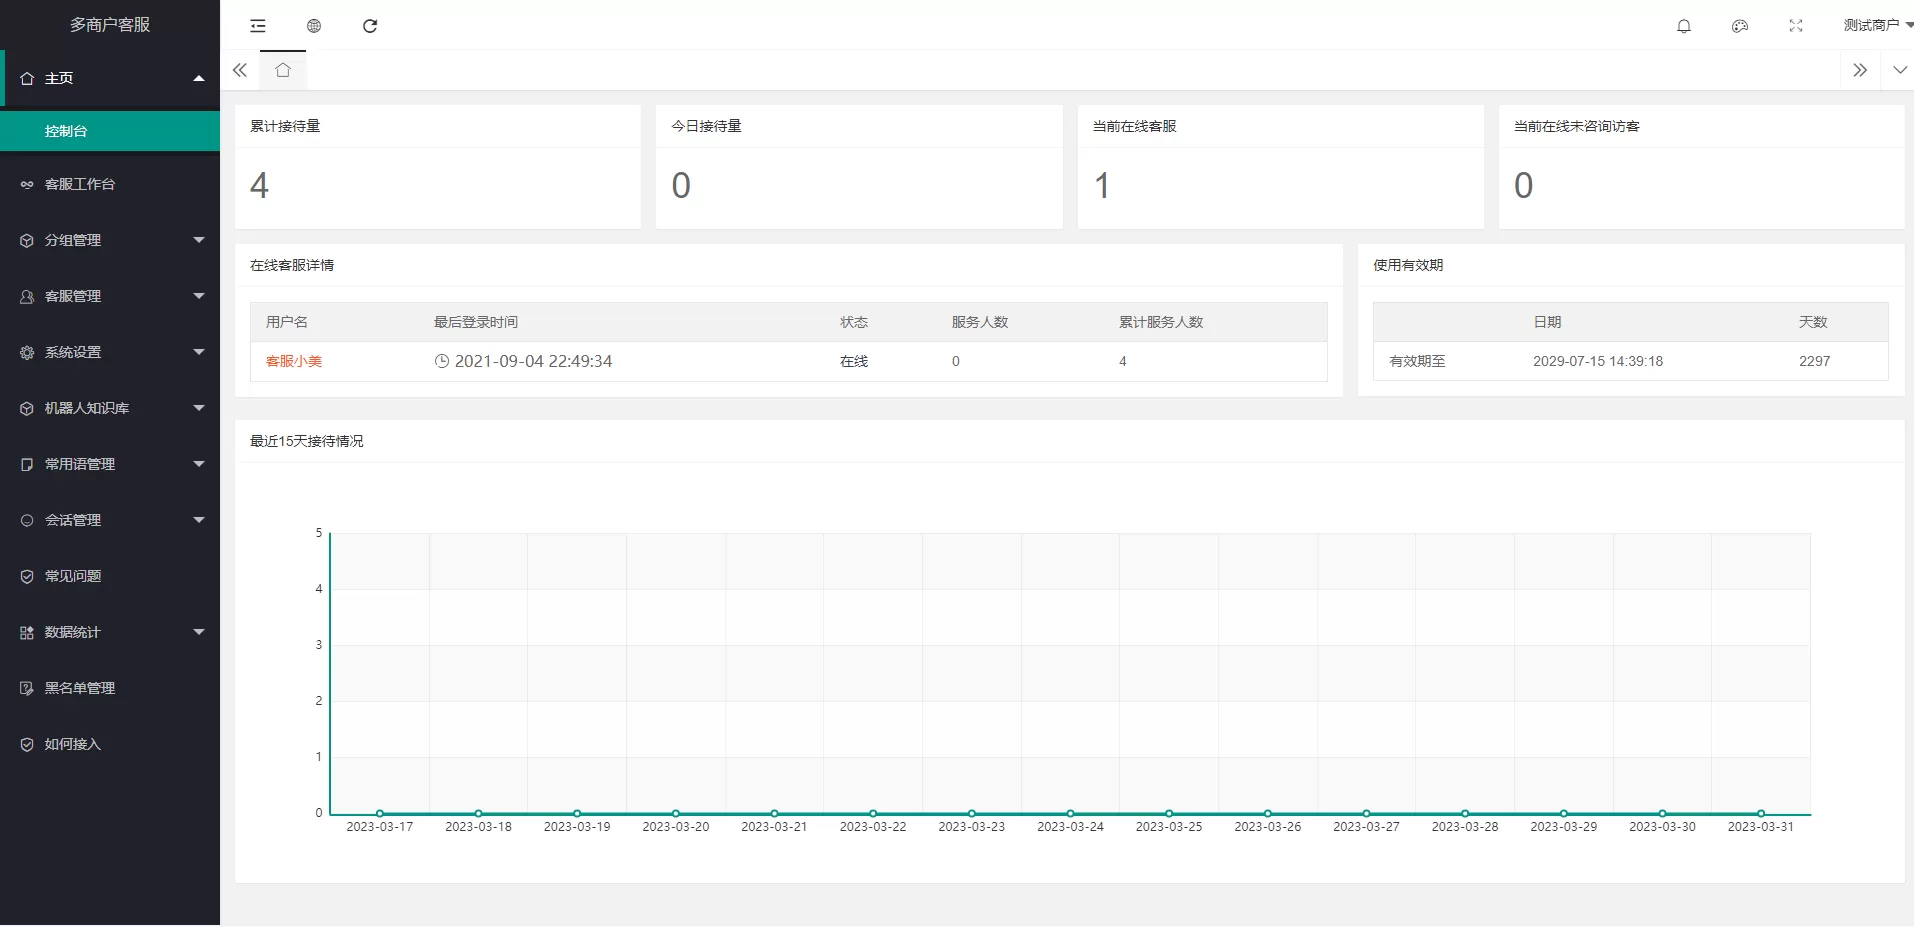Image resolution: width=1914 pixels, height=927 pixels.
Task: Click the refresh page icon
Action: click(x=370, y=26)
